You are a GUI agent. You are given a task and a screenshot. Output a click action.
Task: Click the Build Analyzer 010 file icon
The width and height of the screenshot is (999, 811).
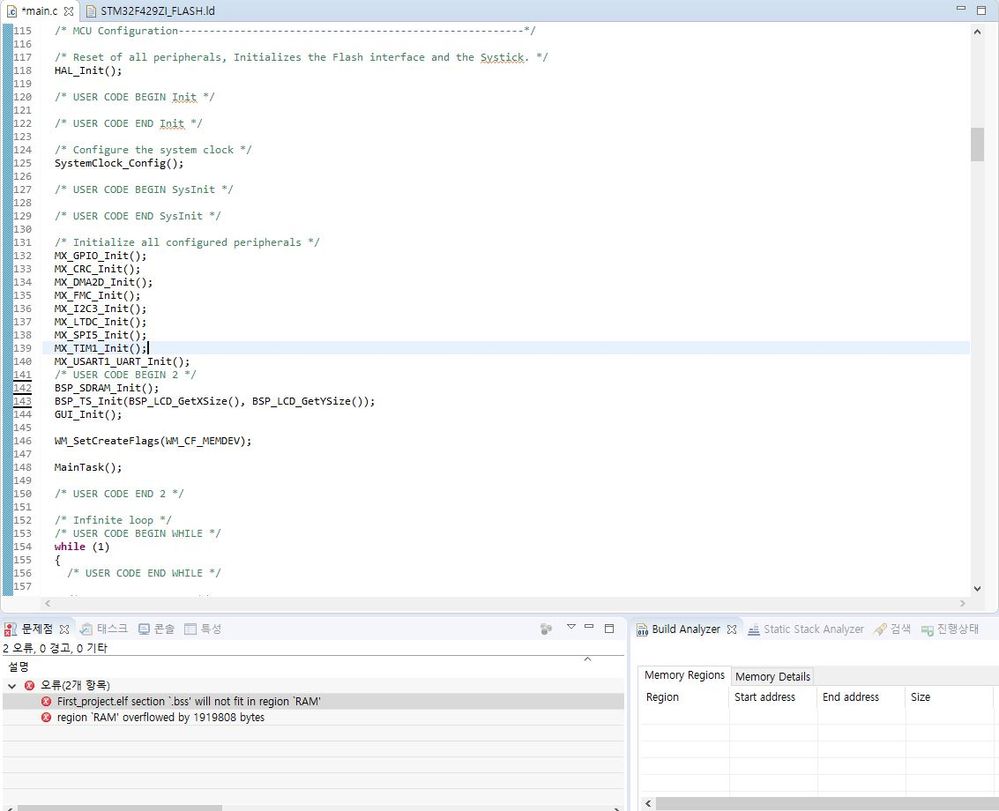(642, 629)
